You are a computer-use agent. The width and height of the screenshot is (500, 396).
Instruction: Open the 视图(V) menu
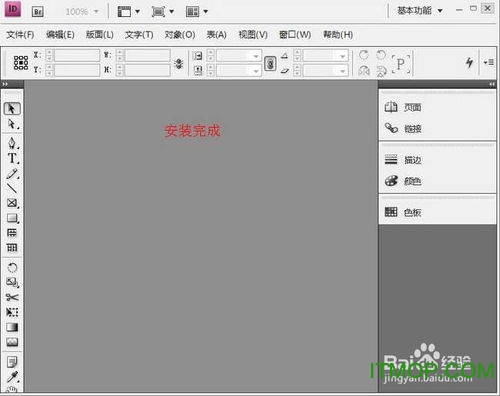(x=253, y=35)
